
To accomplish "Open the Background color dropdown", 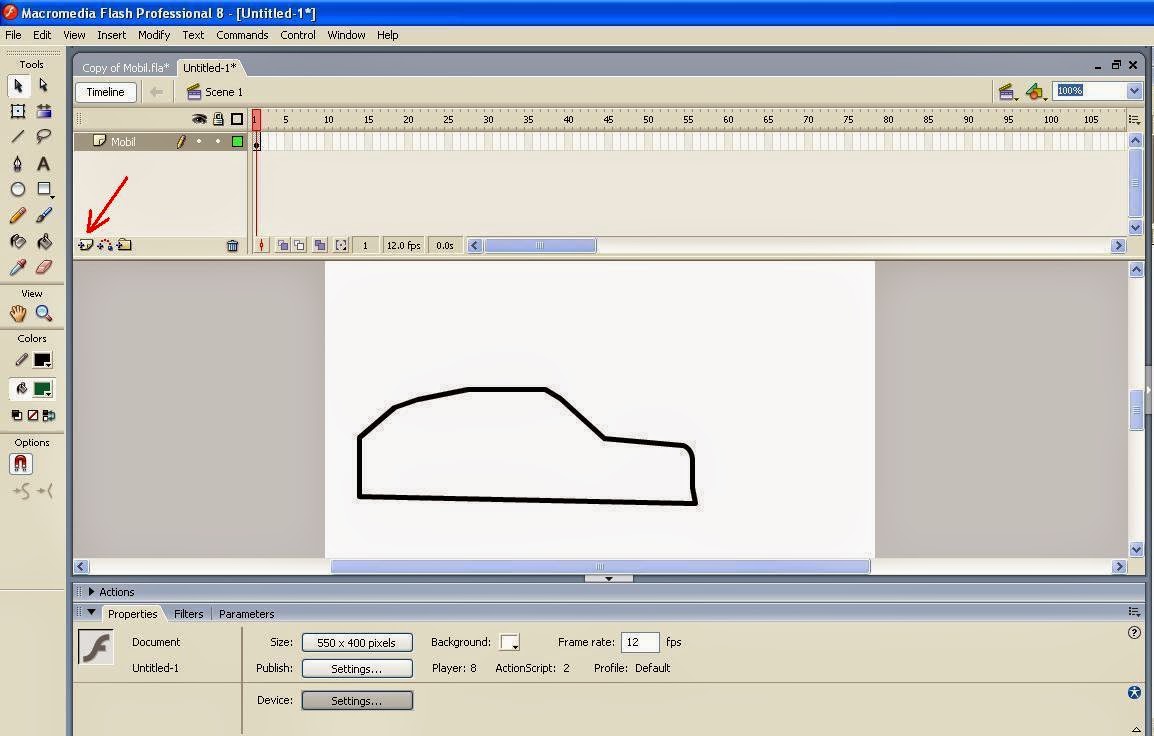I will click(509, 643).
